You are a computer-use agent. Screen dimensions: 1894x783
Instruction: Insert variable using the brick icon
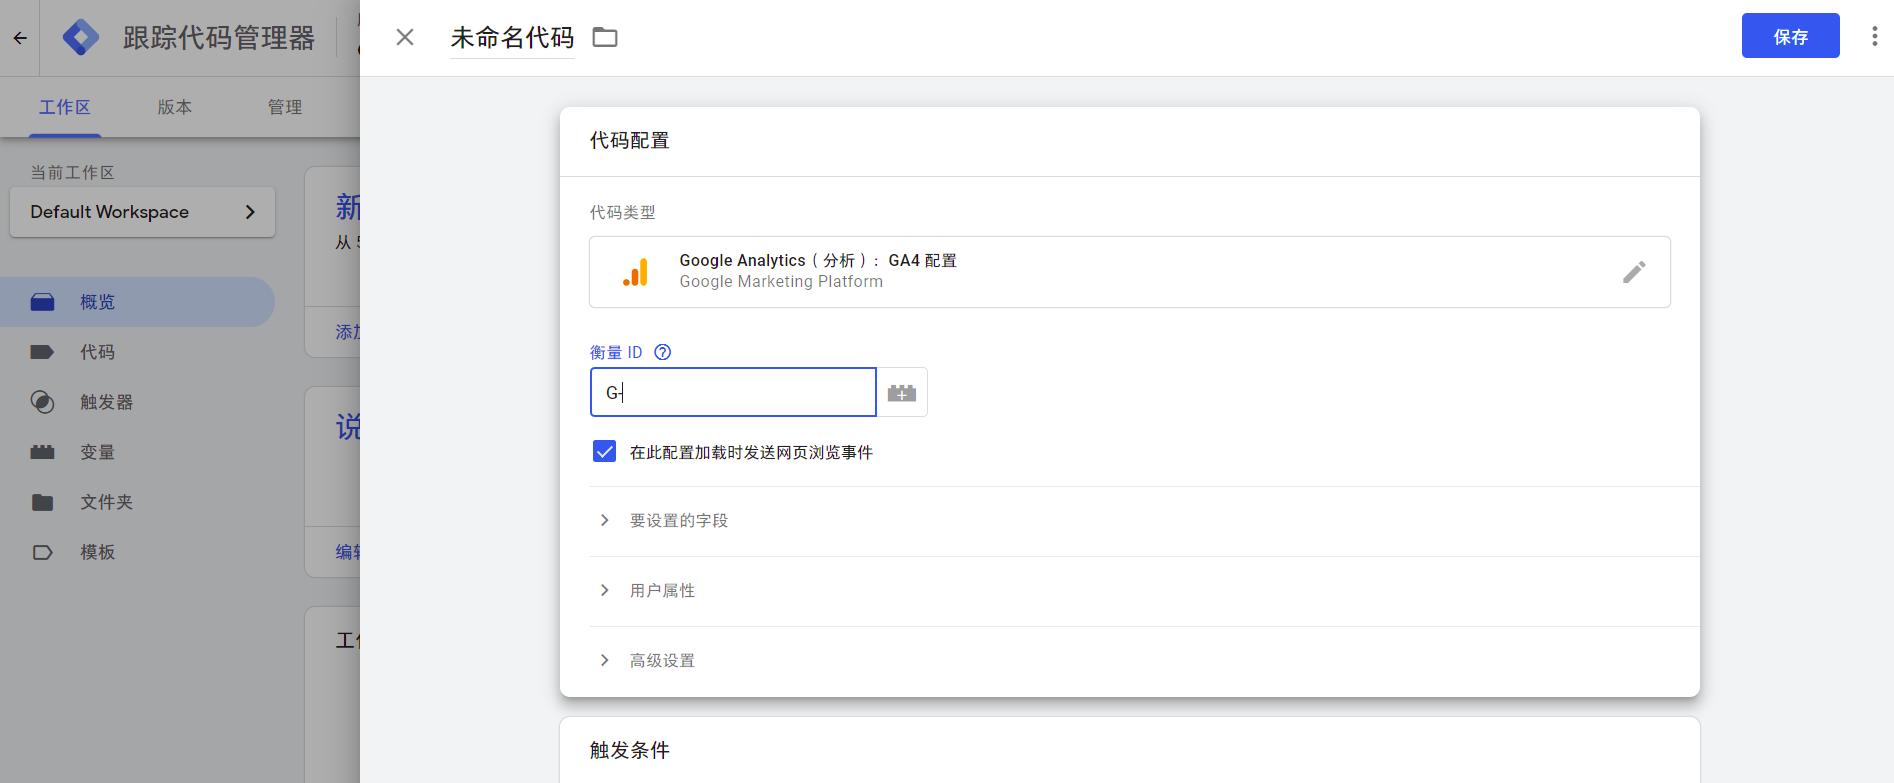(902, 392)
